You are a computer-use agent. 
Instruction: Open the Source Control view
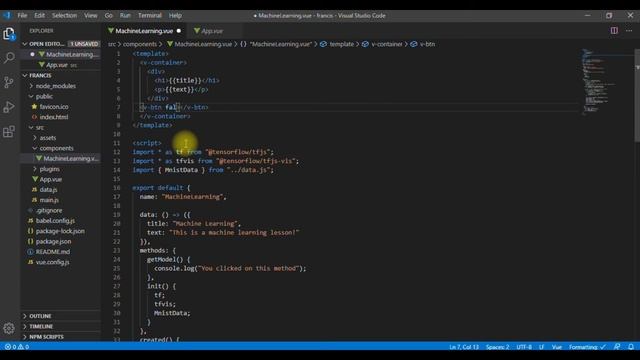9,82
